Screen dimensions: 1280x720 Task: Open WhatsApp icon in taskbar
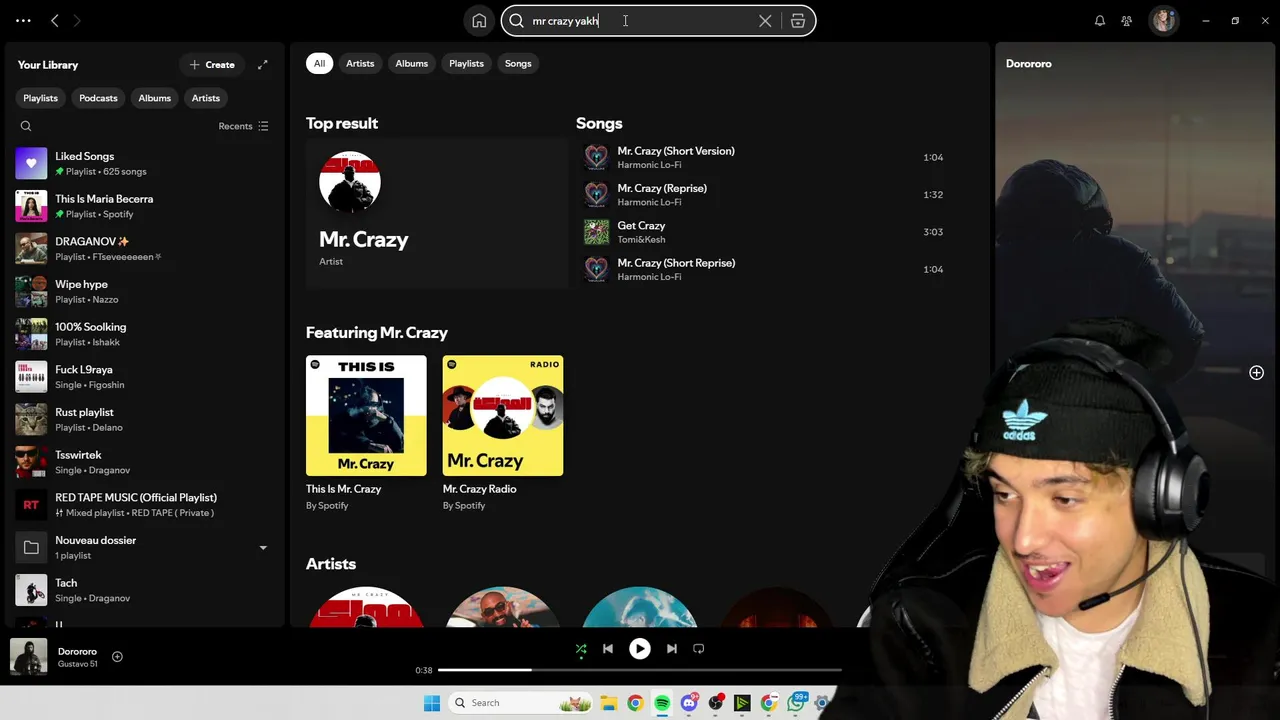(796, 703)
